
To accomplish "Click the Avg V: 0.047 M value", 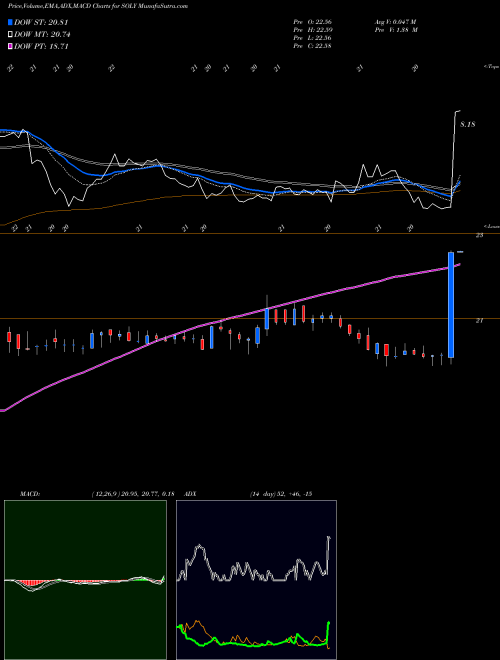I will point(396,22).
